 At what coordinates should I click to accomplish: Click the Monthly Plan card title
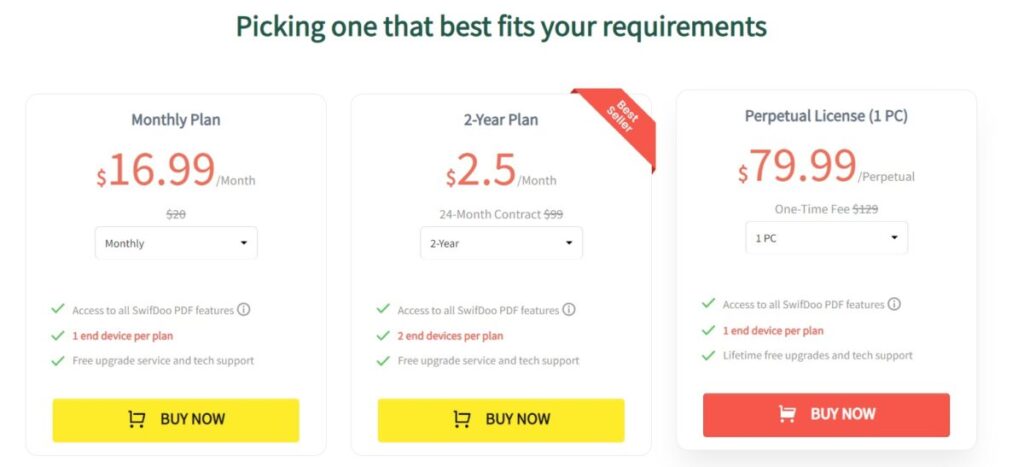pyautogui.click(x=176, y=120)
